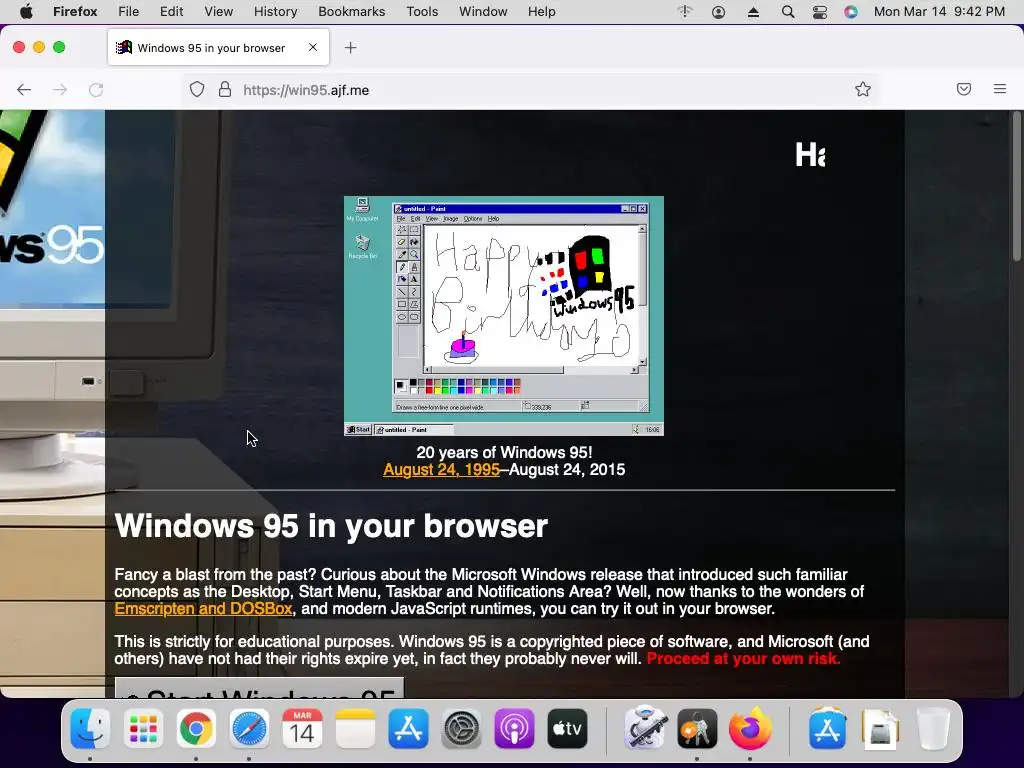
Task: Open the Edit menu
Action: (172, 12)
